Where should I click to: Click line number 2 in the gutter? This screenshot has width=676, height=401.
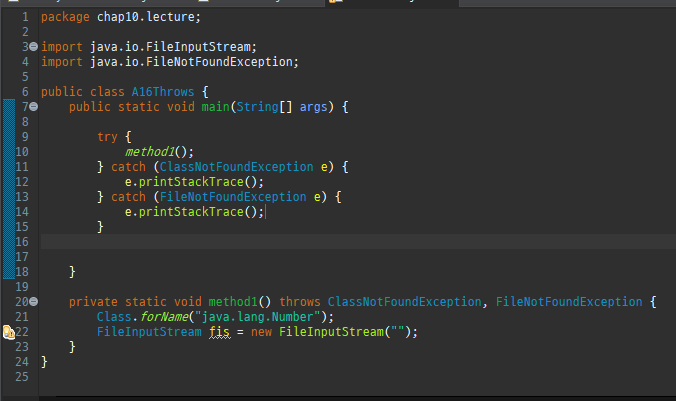25,32
